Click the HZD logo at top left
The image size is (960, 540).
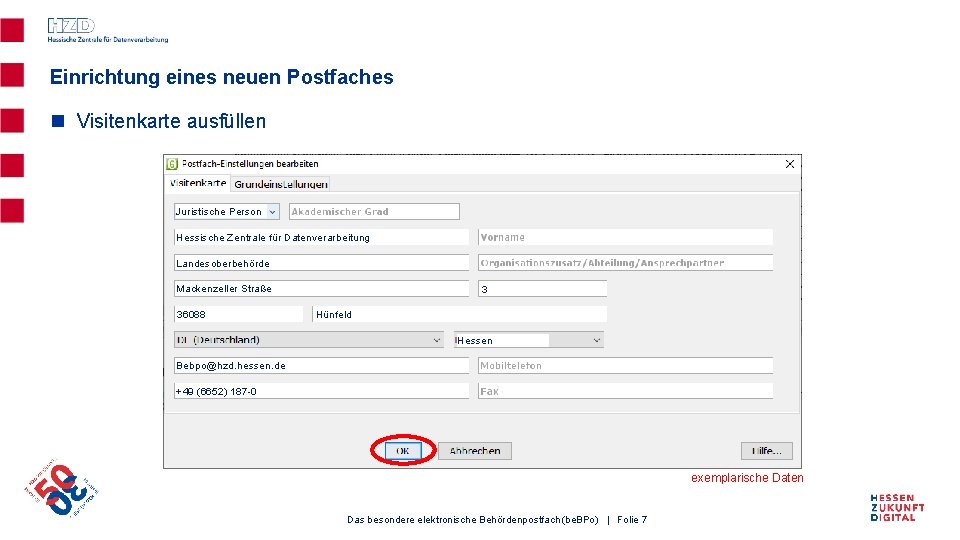click(x=107, y=30)
